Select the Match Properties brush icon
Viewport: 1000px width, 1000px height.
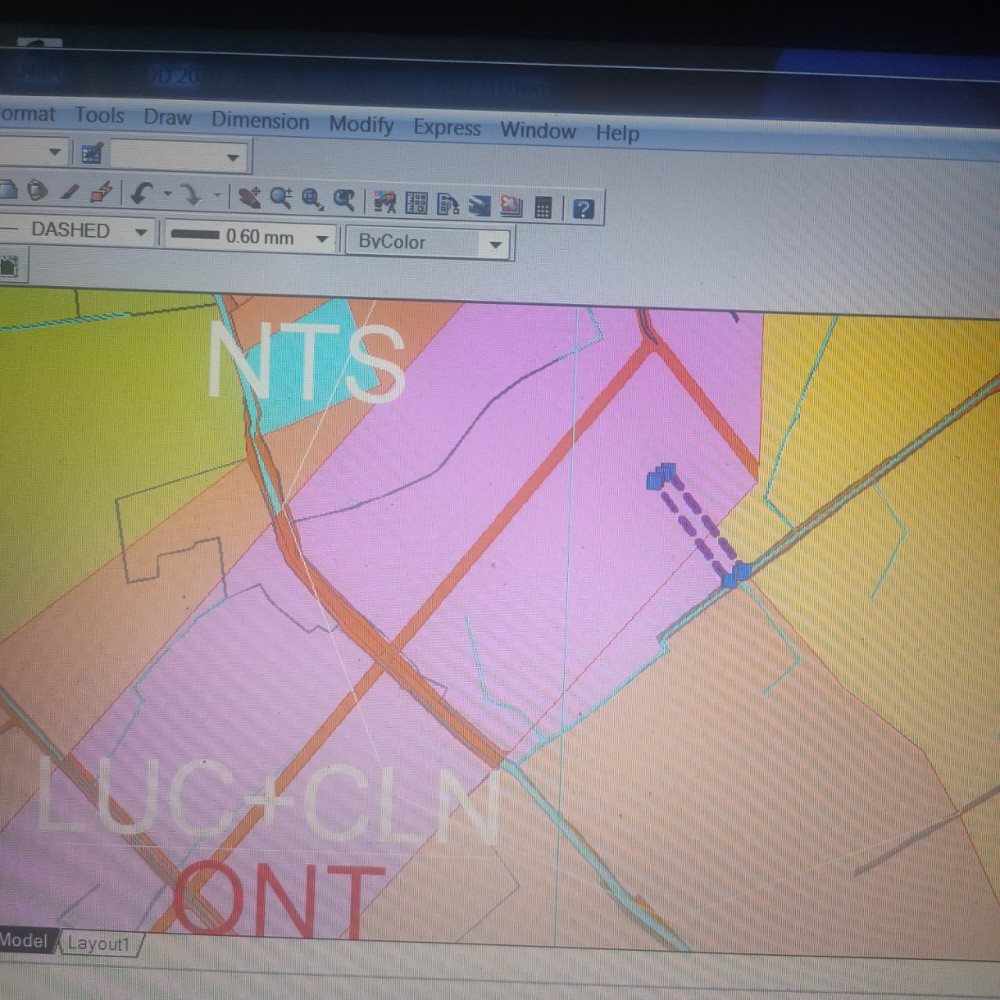pos(101,190)
